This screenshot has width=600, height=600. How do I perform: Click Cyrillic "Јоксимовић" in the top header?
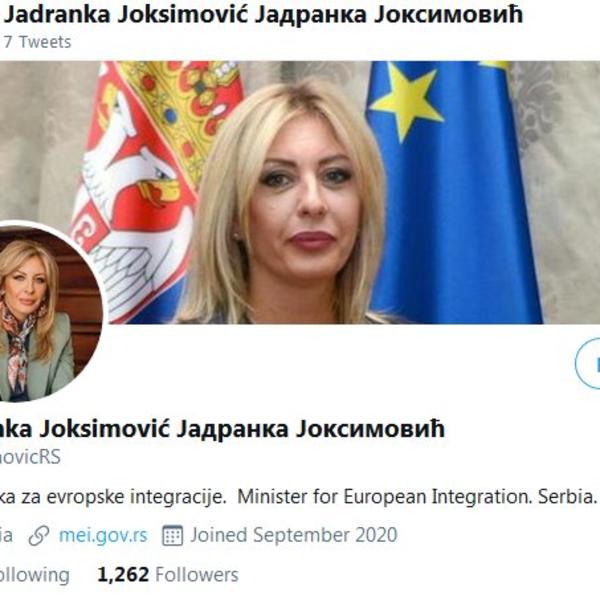pos(449,14)
